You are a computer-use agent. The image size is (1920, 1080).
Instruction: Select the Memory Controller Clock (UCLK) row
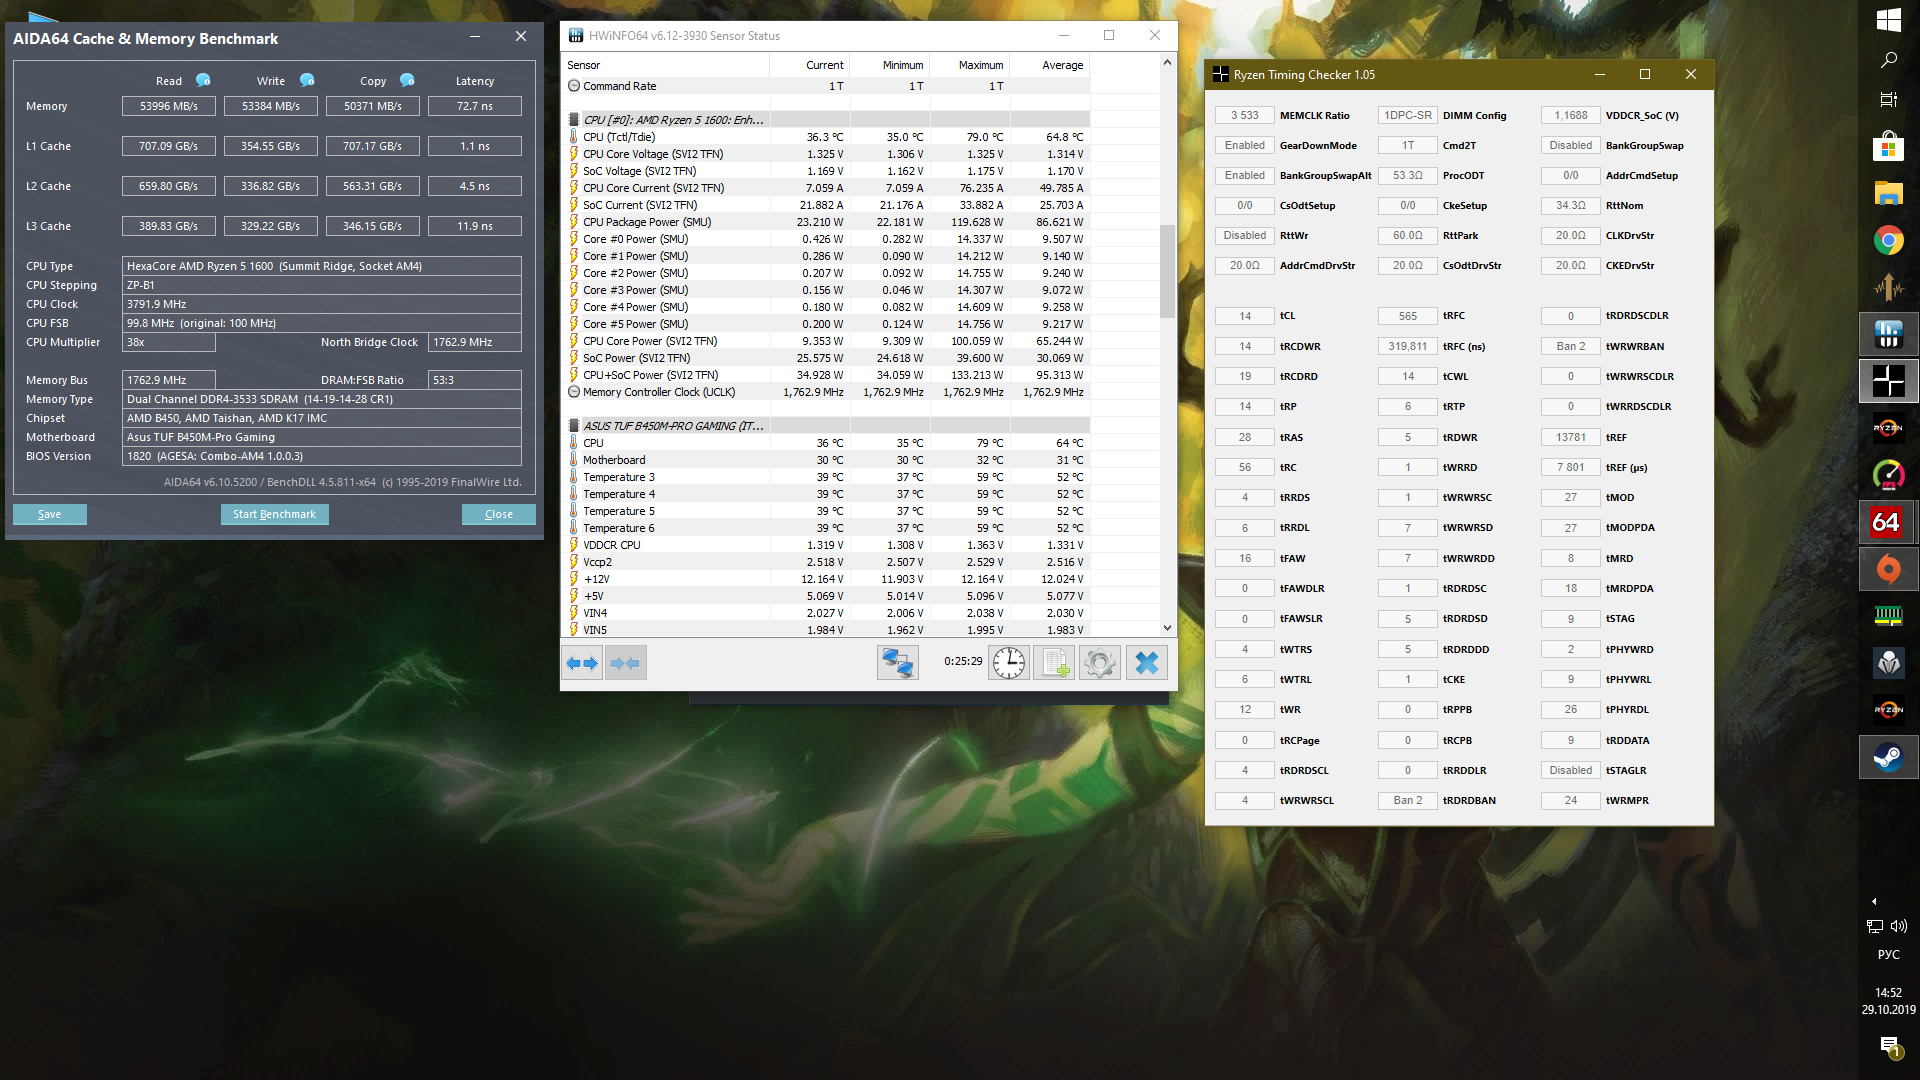tap(825, 392)
